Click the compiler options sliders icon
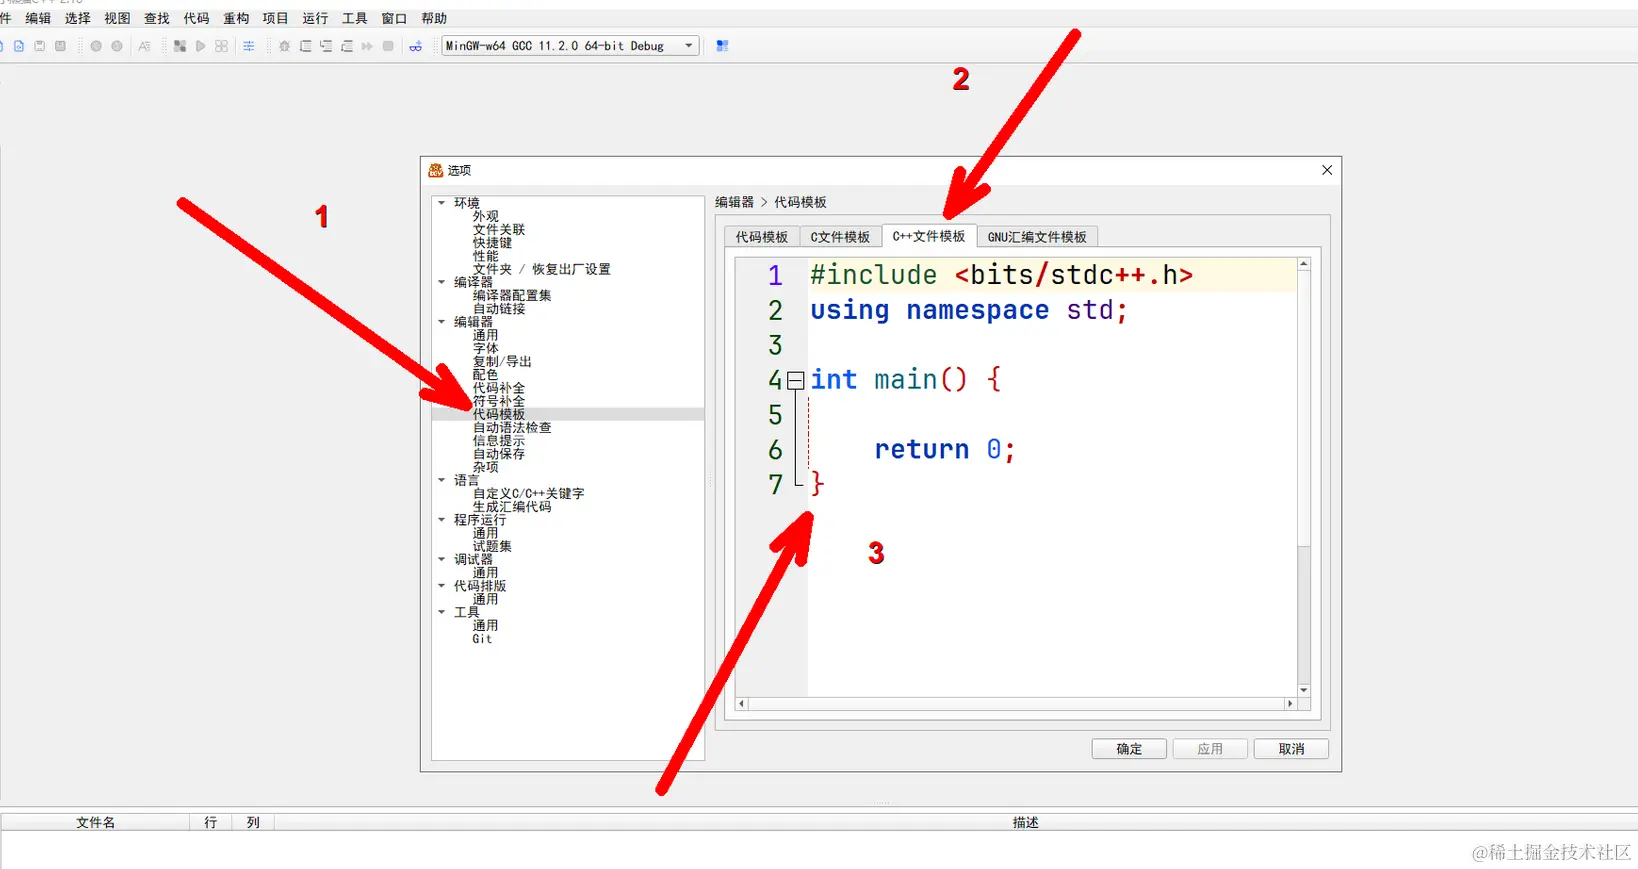 [x=249, y=46]
